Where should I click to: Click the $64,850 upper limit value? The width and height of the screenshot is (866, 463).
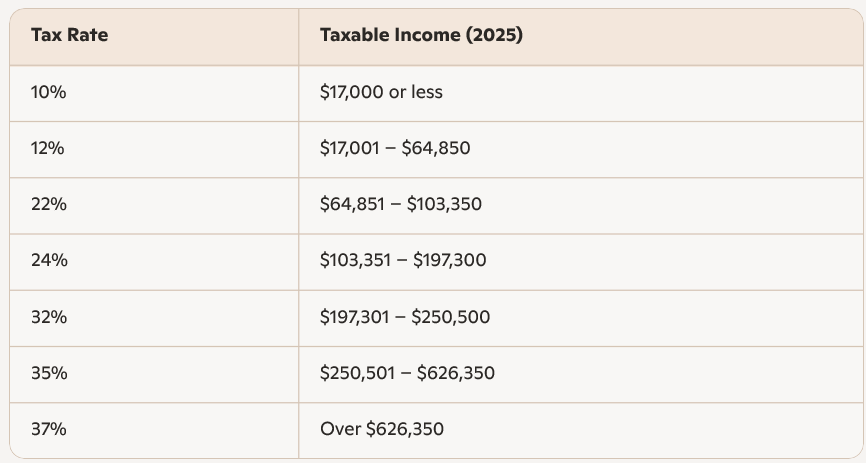coord(436,148)
